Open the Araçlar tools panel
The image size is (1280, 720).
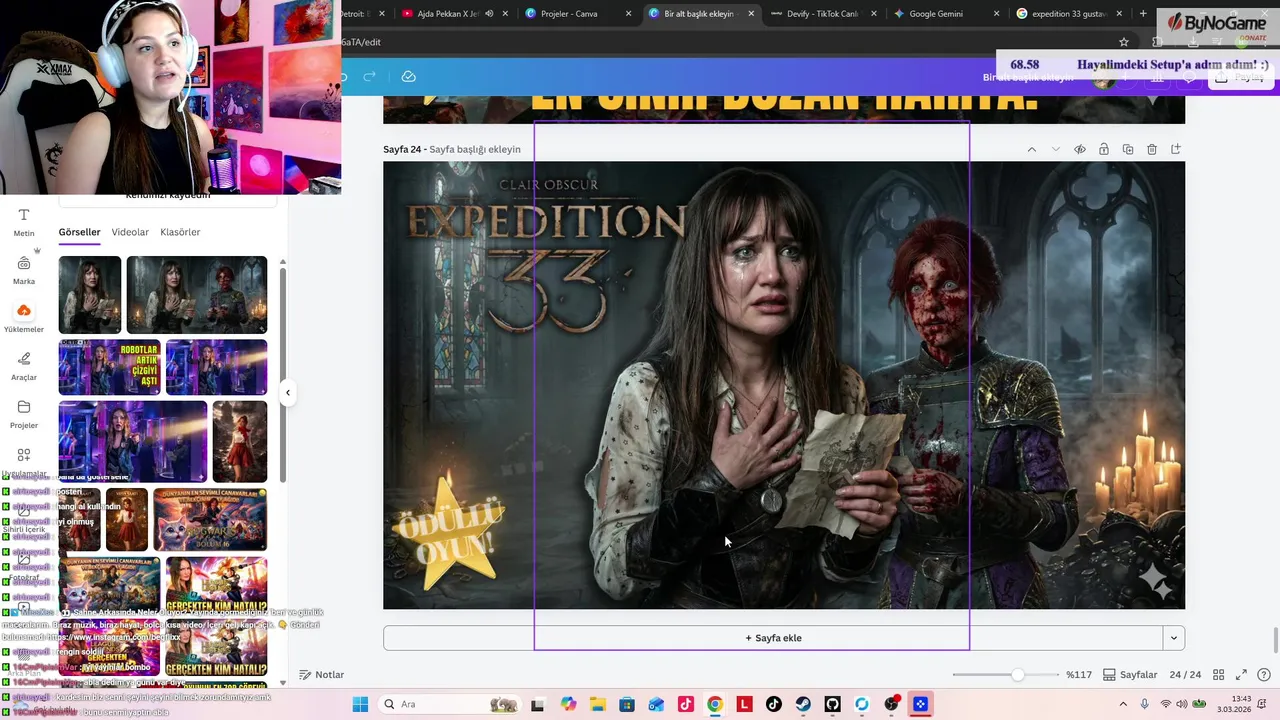(x=24, y=366)
